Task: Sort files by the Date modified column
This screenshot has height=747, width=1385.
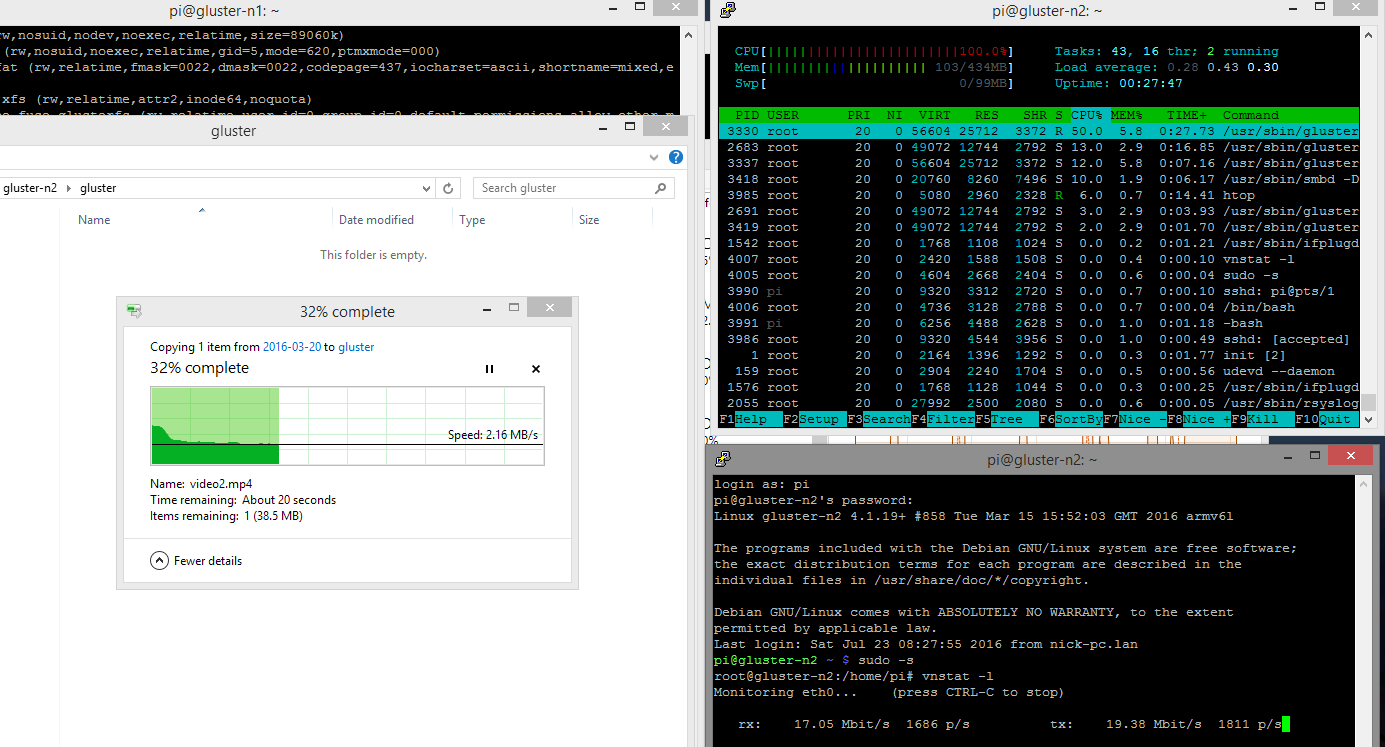Action: 376,220
